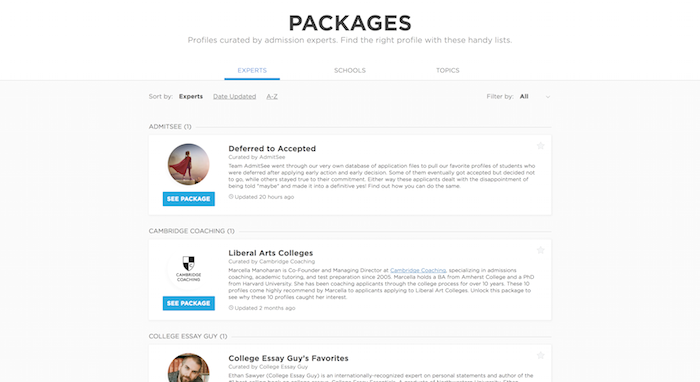Star the College Essay Guy's Favorites package
700x382 pixels.
(540, 356)
